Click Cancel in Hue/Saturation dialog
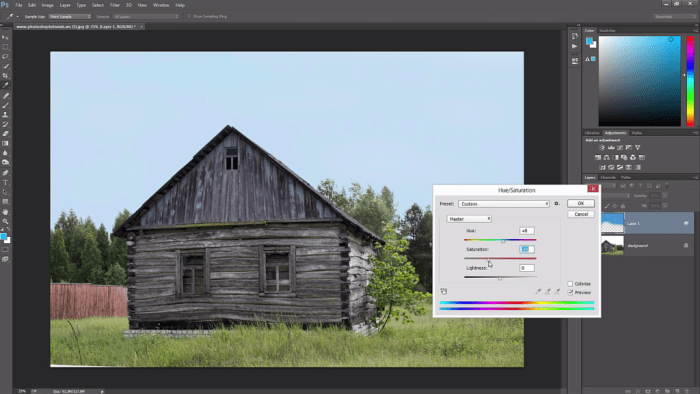This screenshot has width=700, height=394. 581,214
